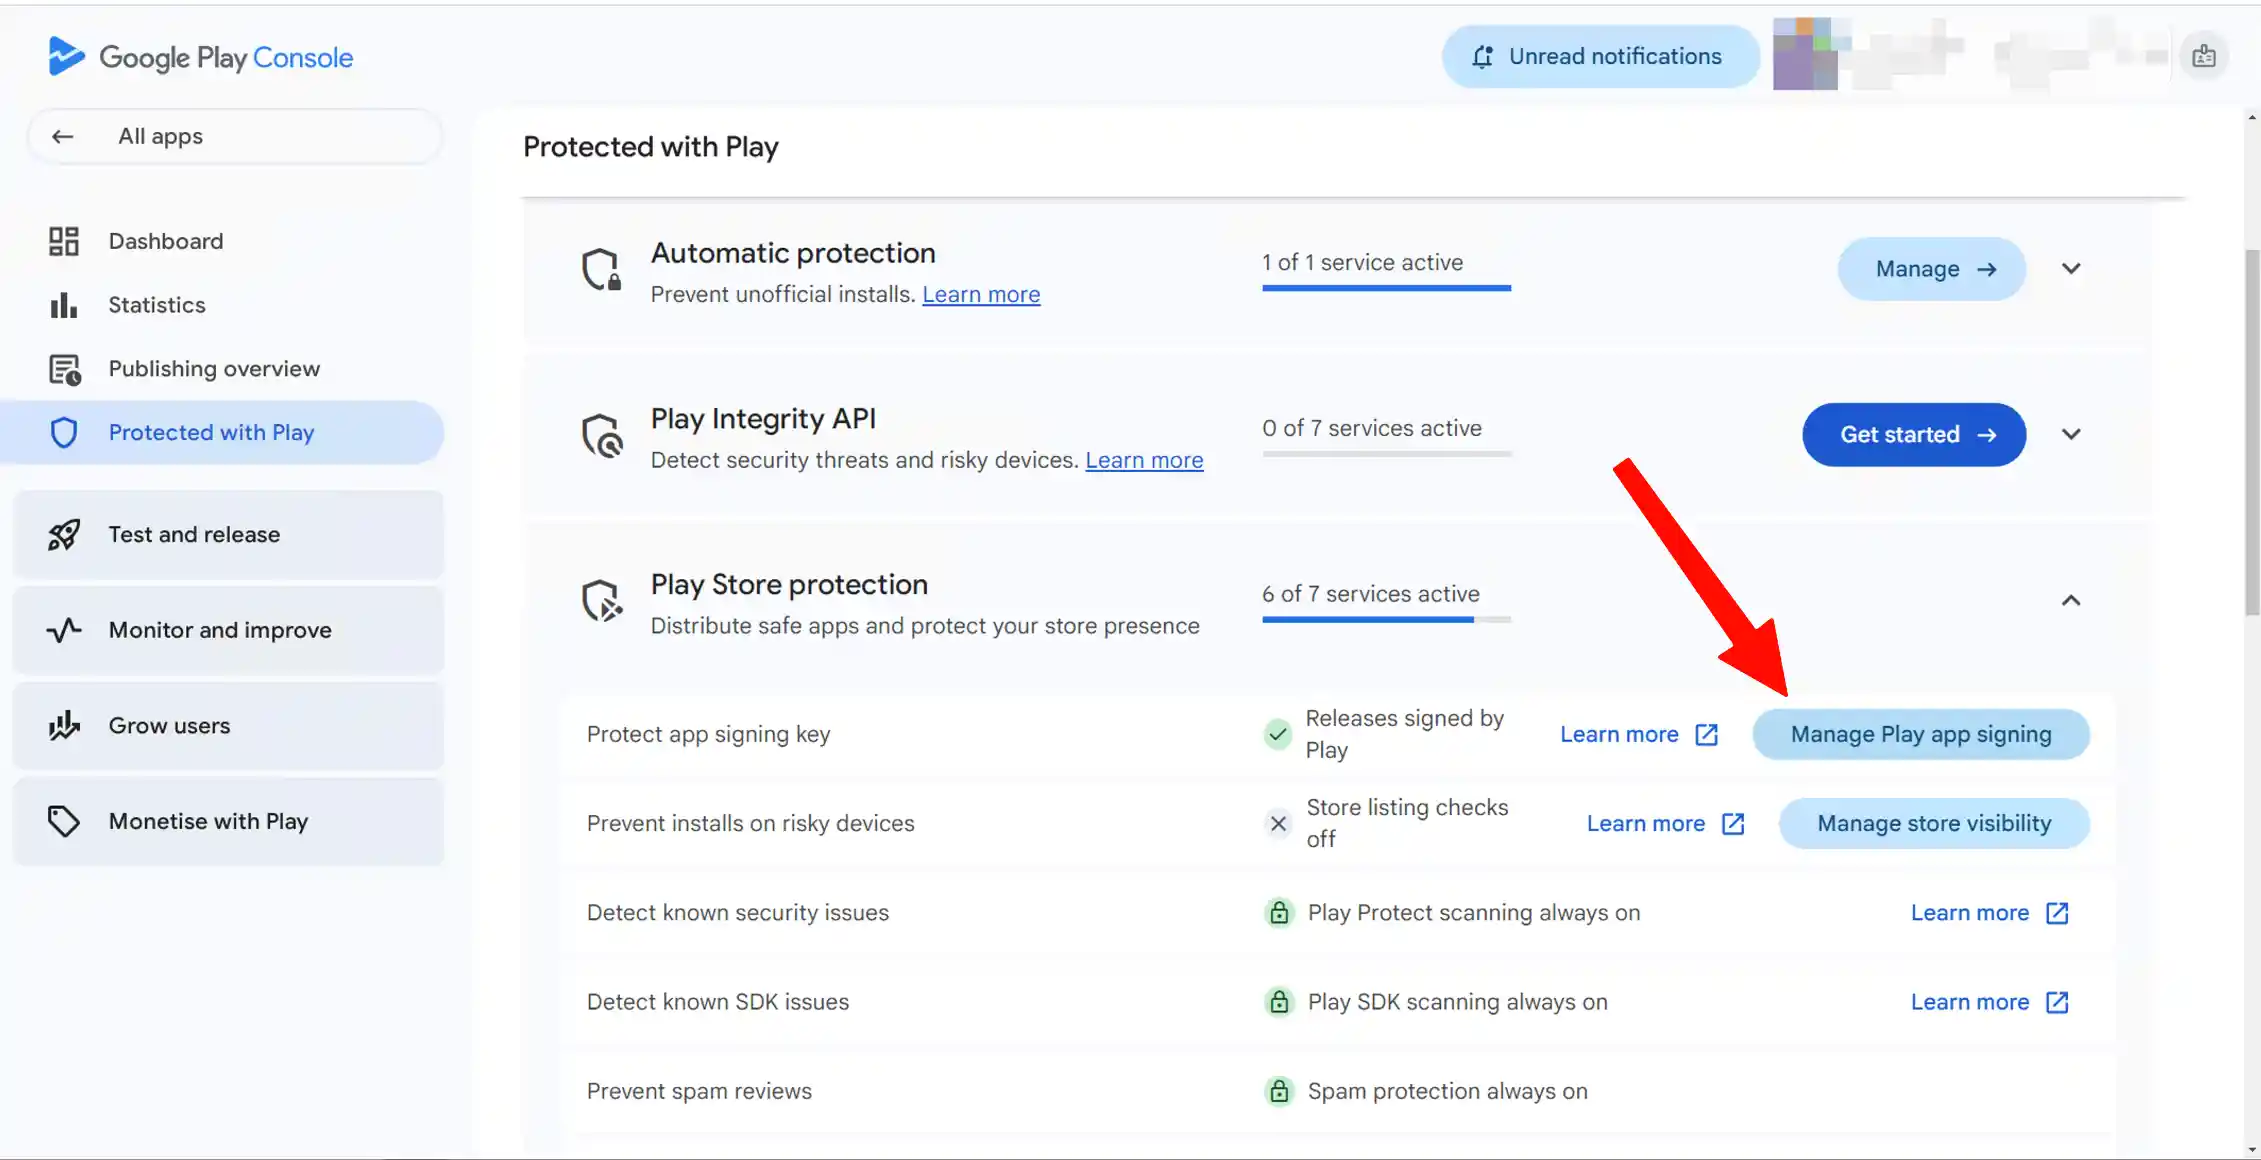The width and height of the screenshot is (2261, 1160).
Task: Click lock icon for Play SDK scanning
Action: [x=1279, y=1002]
